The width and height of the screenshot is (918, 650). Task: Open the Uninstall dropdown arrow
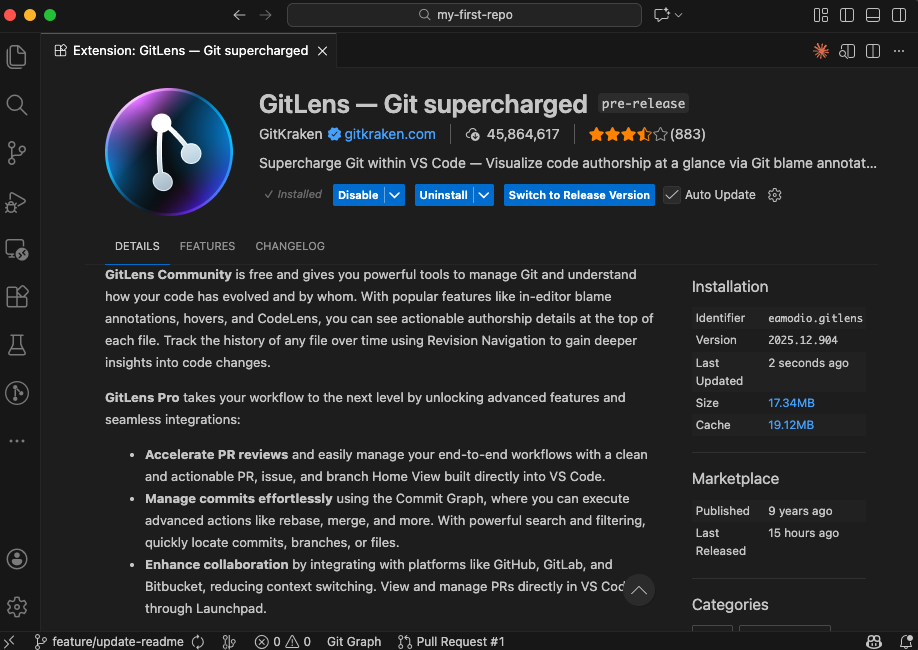tap(482, 195)
